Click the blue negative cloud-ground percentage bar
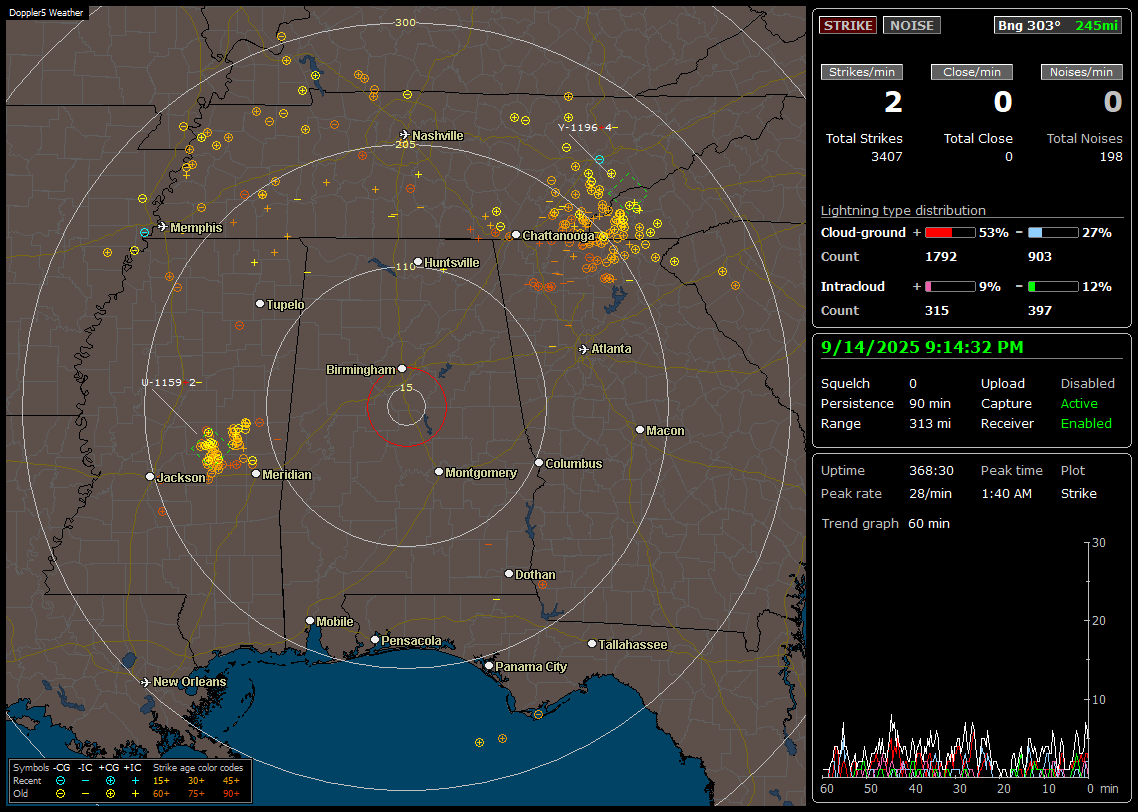The height and width of the screenshot is (812, 1138). click(1053, 233)
